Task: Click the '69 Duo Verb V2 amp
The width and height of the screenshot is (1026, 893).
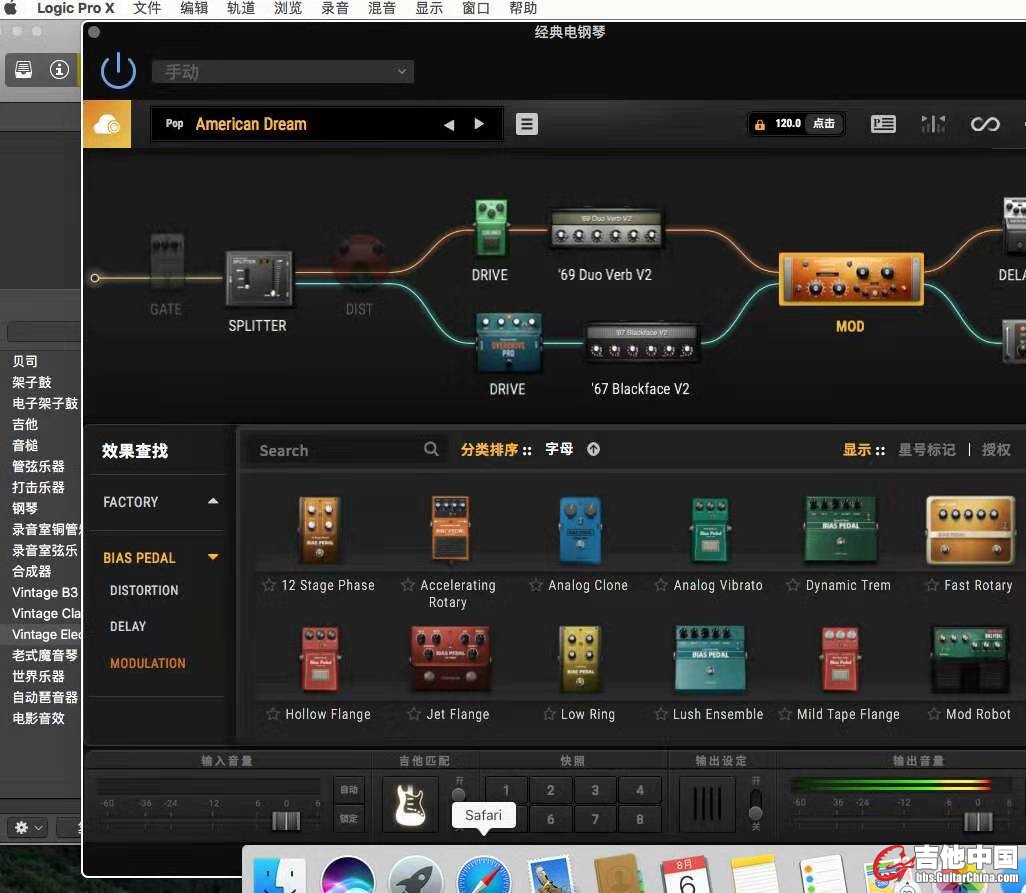Action: (605, 231)
